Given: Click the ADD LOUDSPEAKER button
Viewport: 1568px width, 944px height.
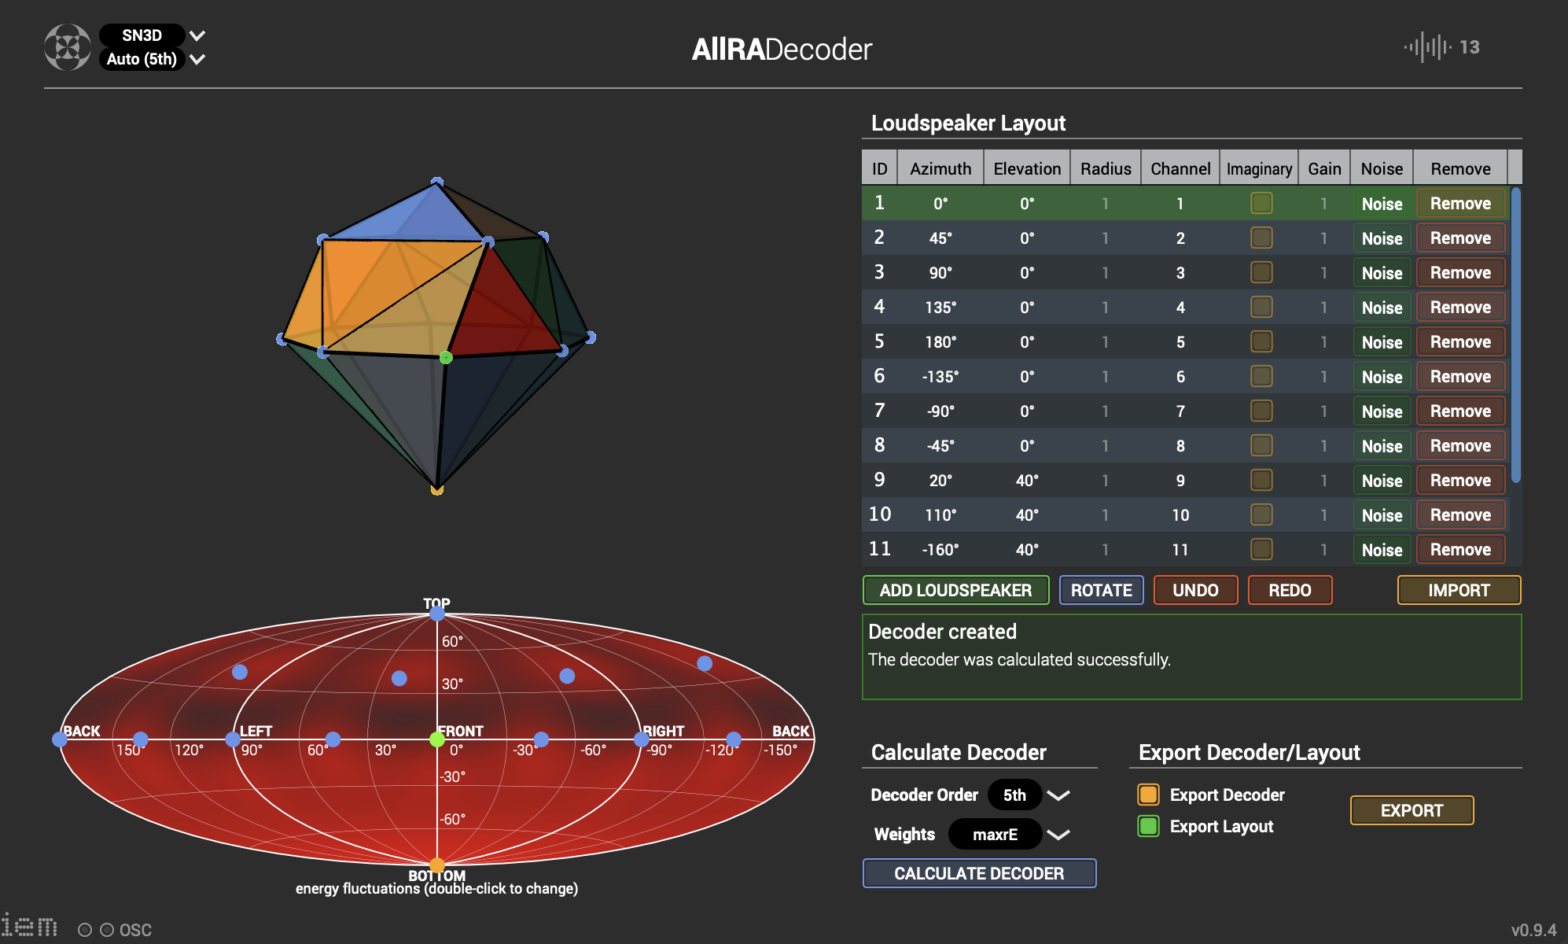Looking at the screenshot, I should click(x=955, y=590).
